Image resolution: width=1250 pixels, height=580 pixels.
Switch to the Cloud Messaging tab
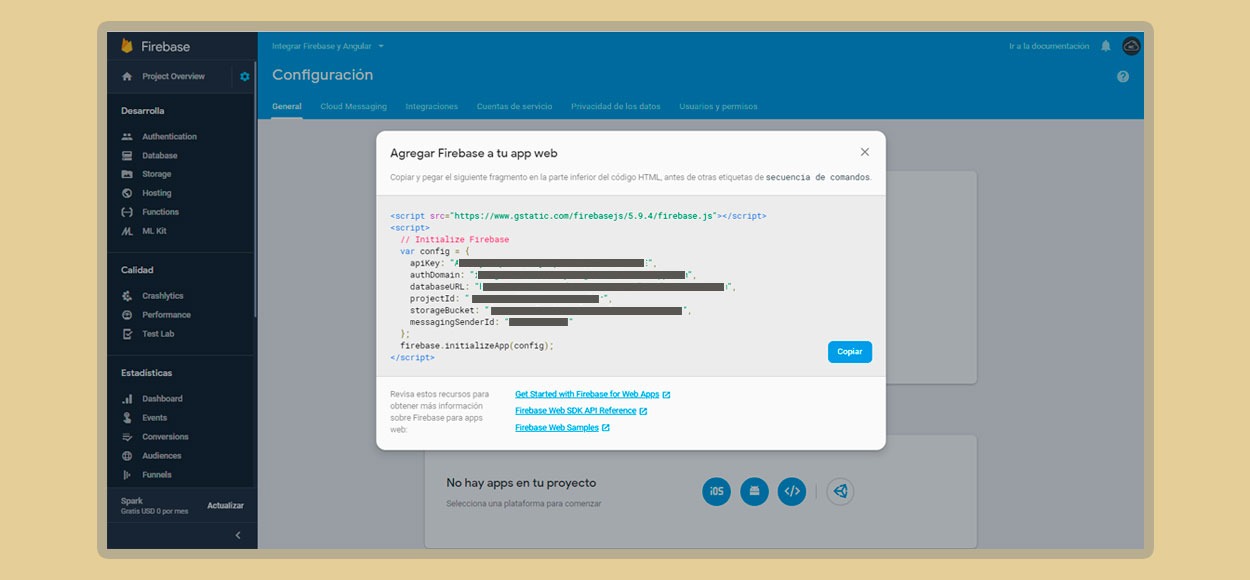353,106
